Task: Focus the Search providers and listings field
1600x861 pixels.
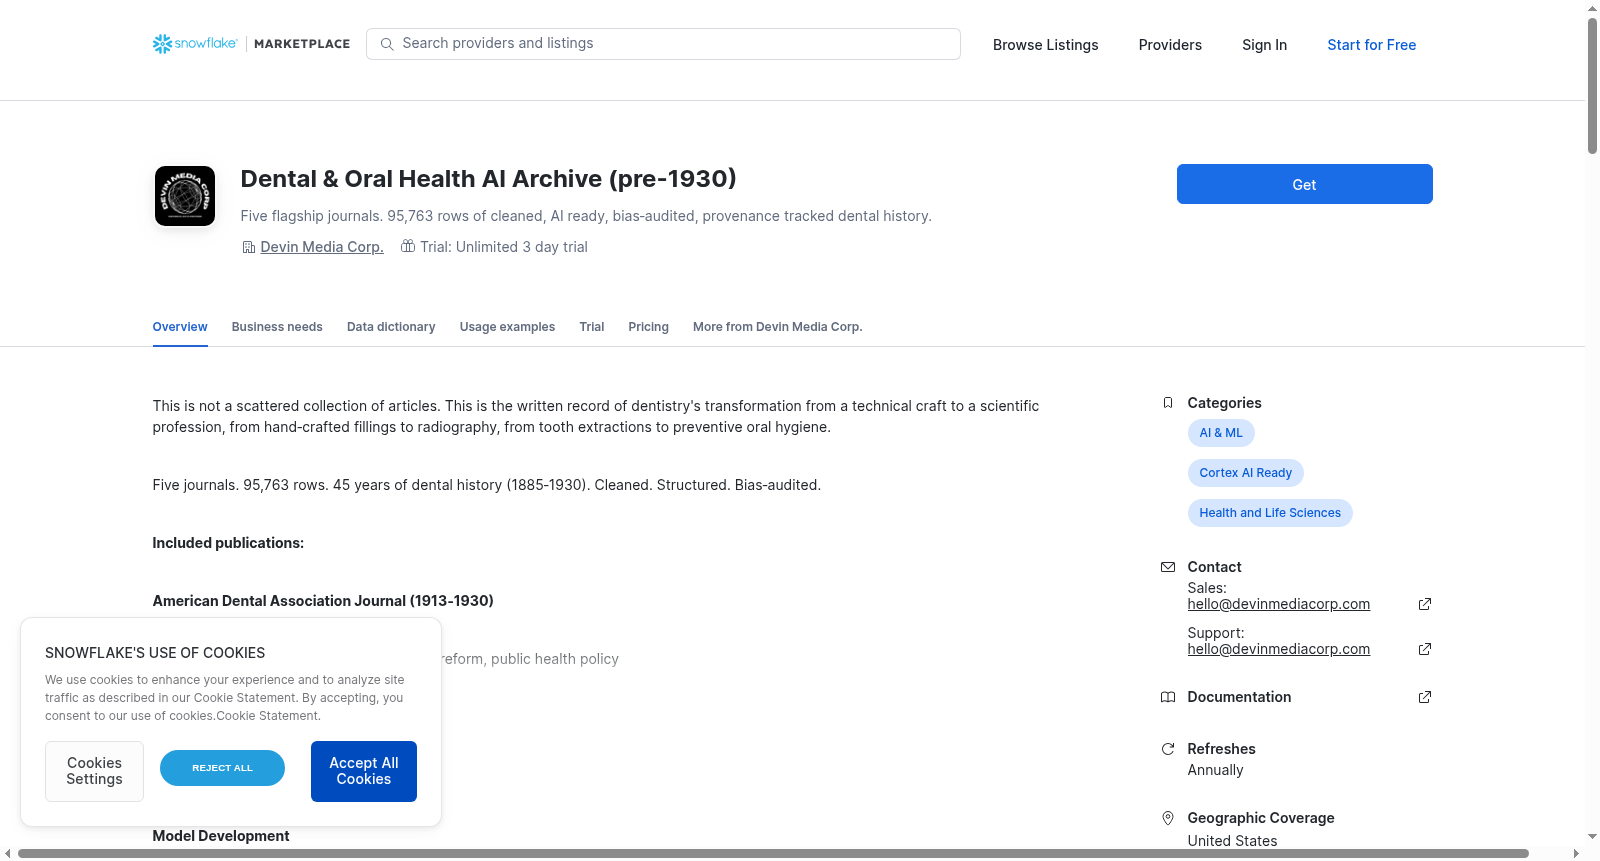Action: (663, 44)
